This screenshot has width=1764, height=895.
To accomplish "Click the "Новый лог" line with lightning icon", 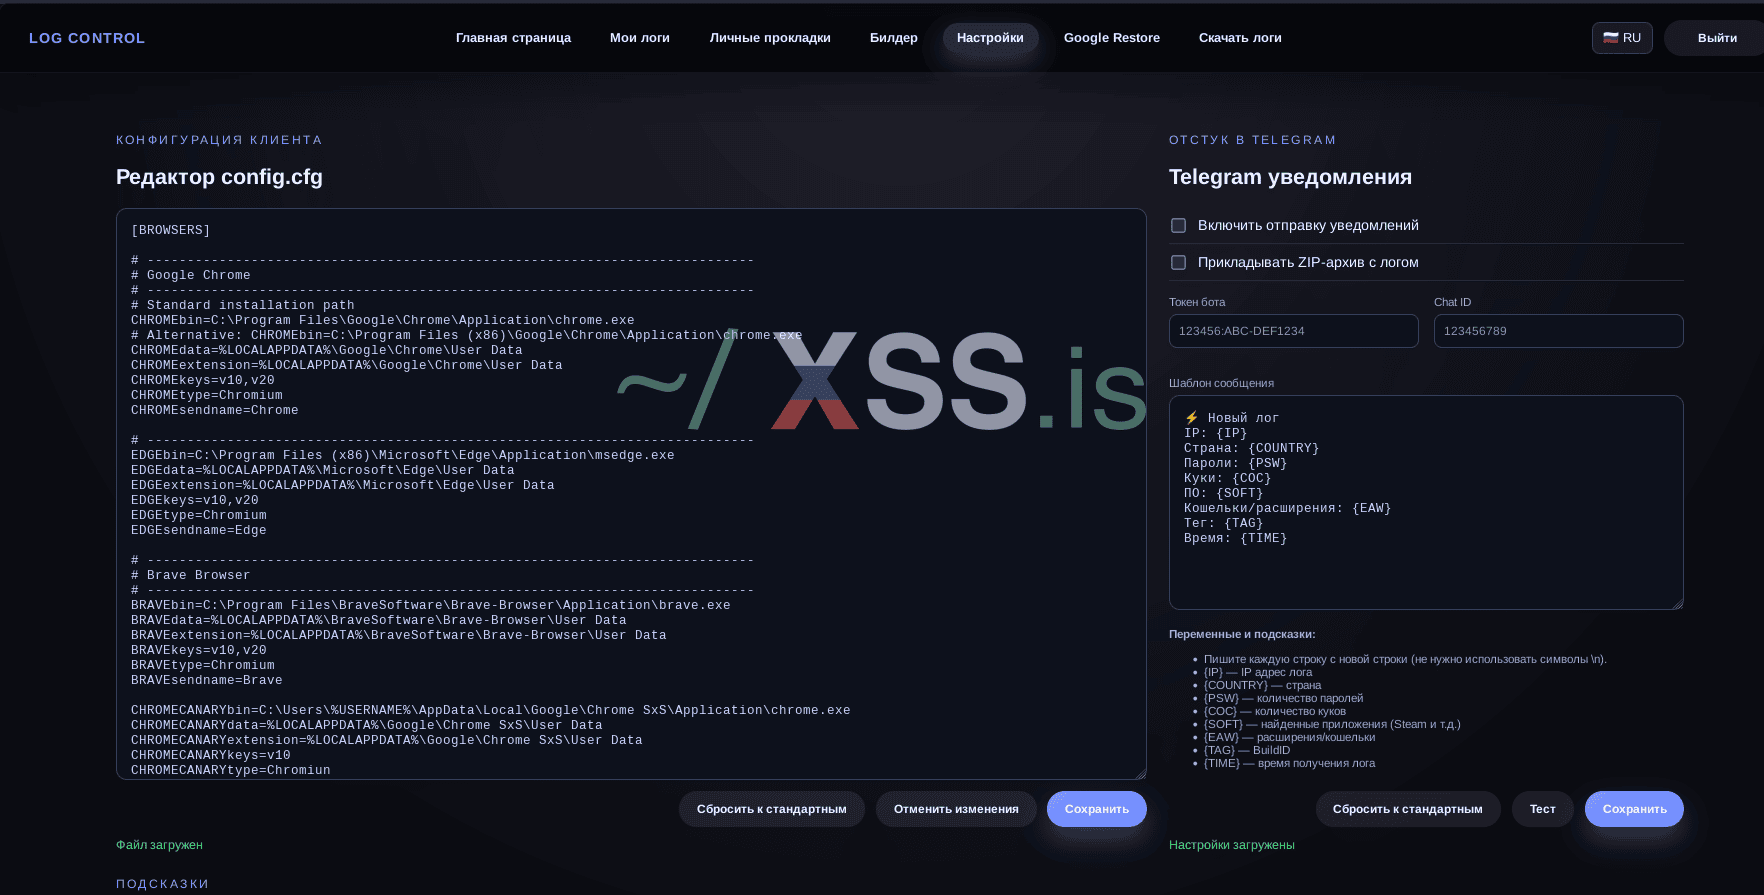I will [1232, 418].
